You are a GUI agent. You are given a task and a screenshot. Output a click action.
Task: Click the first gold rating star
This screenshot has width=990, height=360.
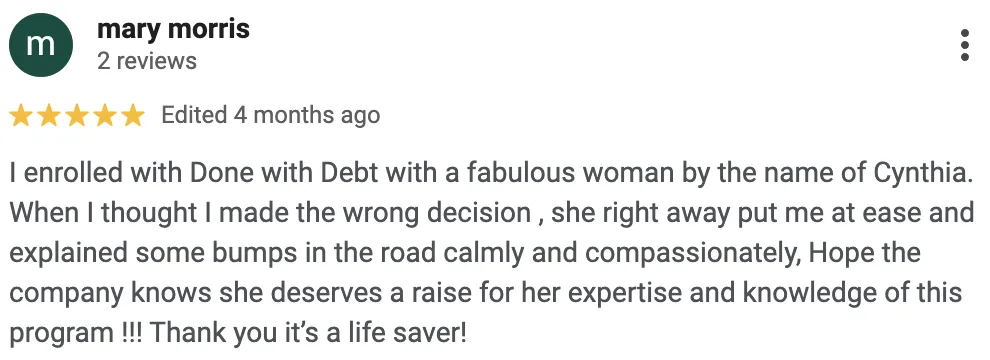(21, 116)
